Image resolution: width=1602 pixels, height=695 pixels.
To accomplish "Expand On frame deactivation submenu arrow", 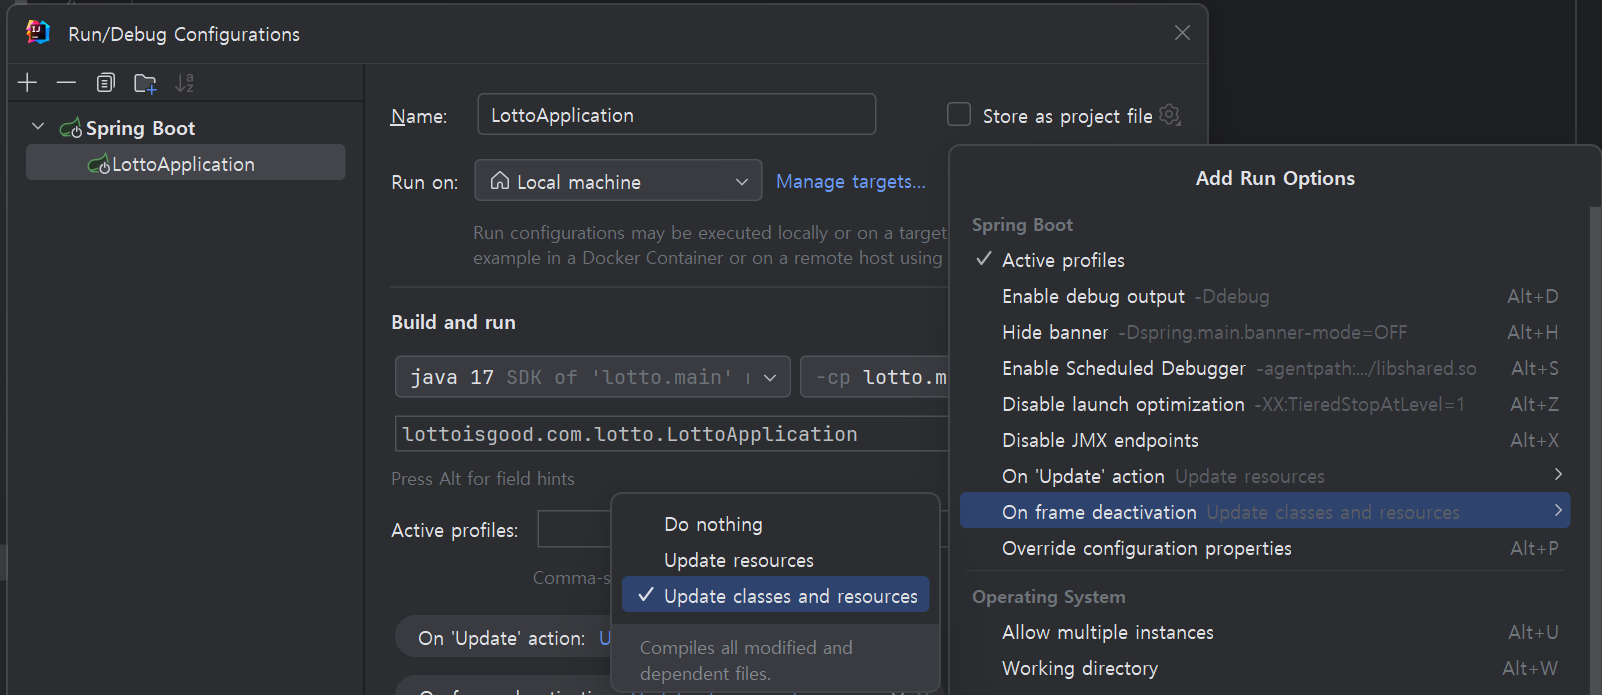I will coord(1557,511).
